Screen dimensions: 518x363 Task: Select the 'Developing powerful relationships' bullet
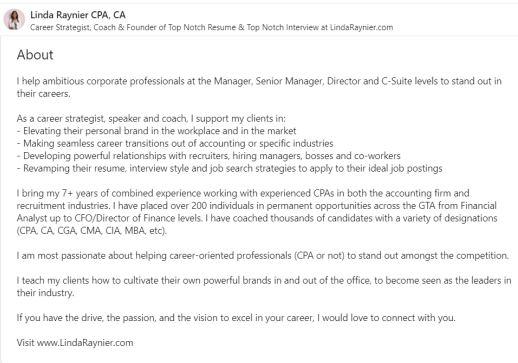click(x=209, y=156)
